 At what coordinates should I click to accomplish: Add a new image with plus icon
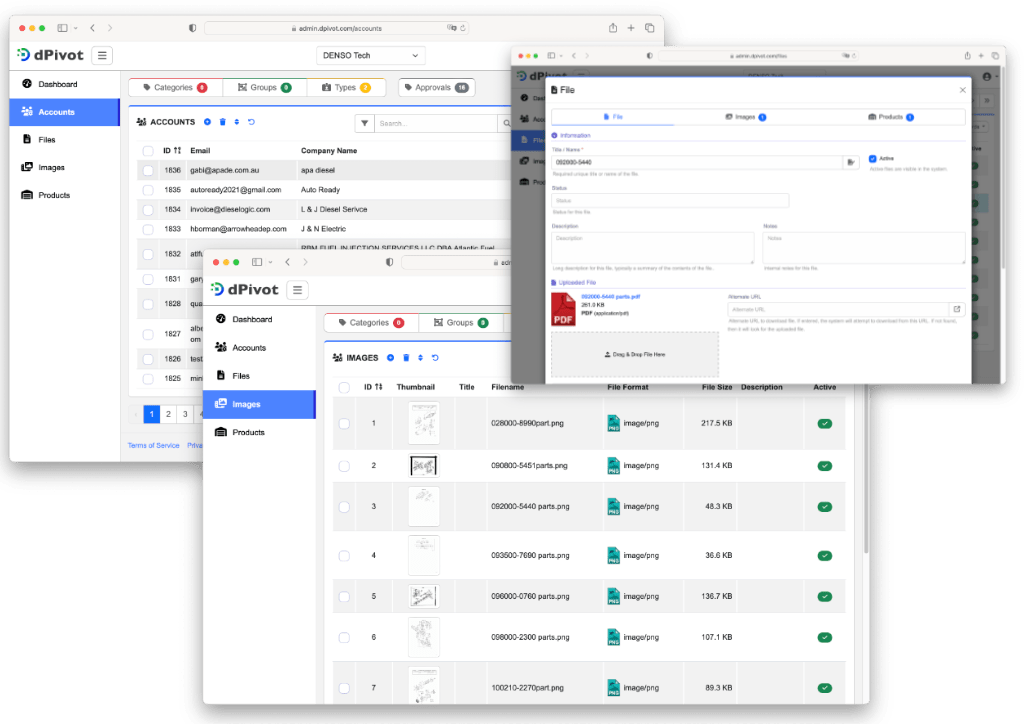pos(391,358)
